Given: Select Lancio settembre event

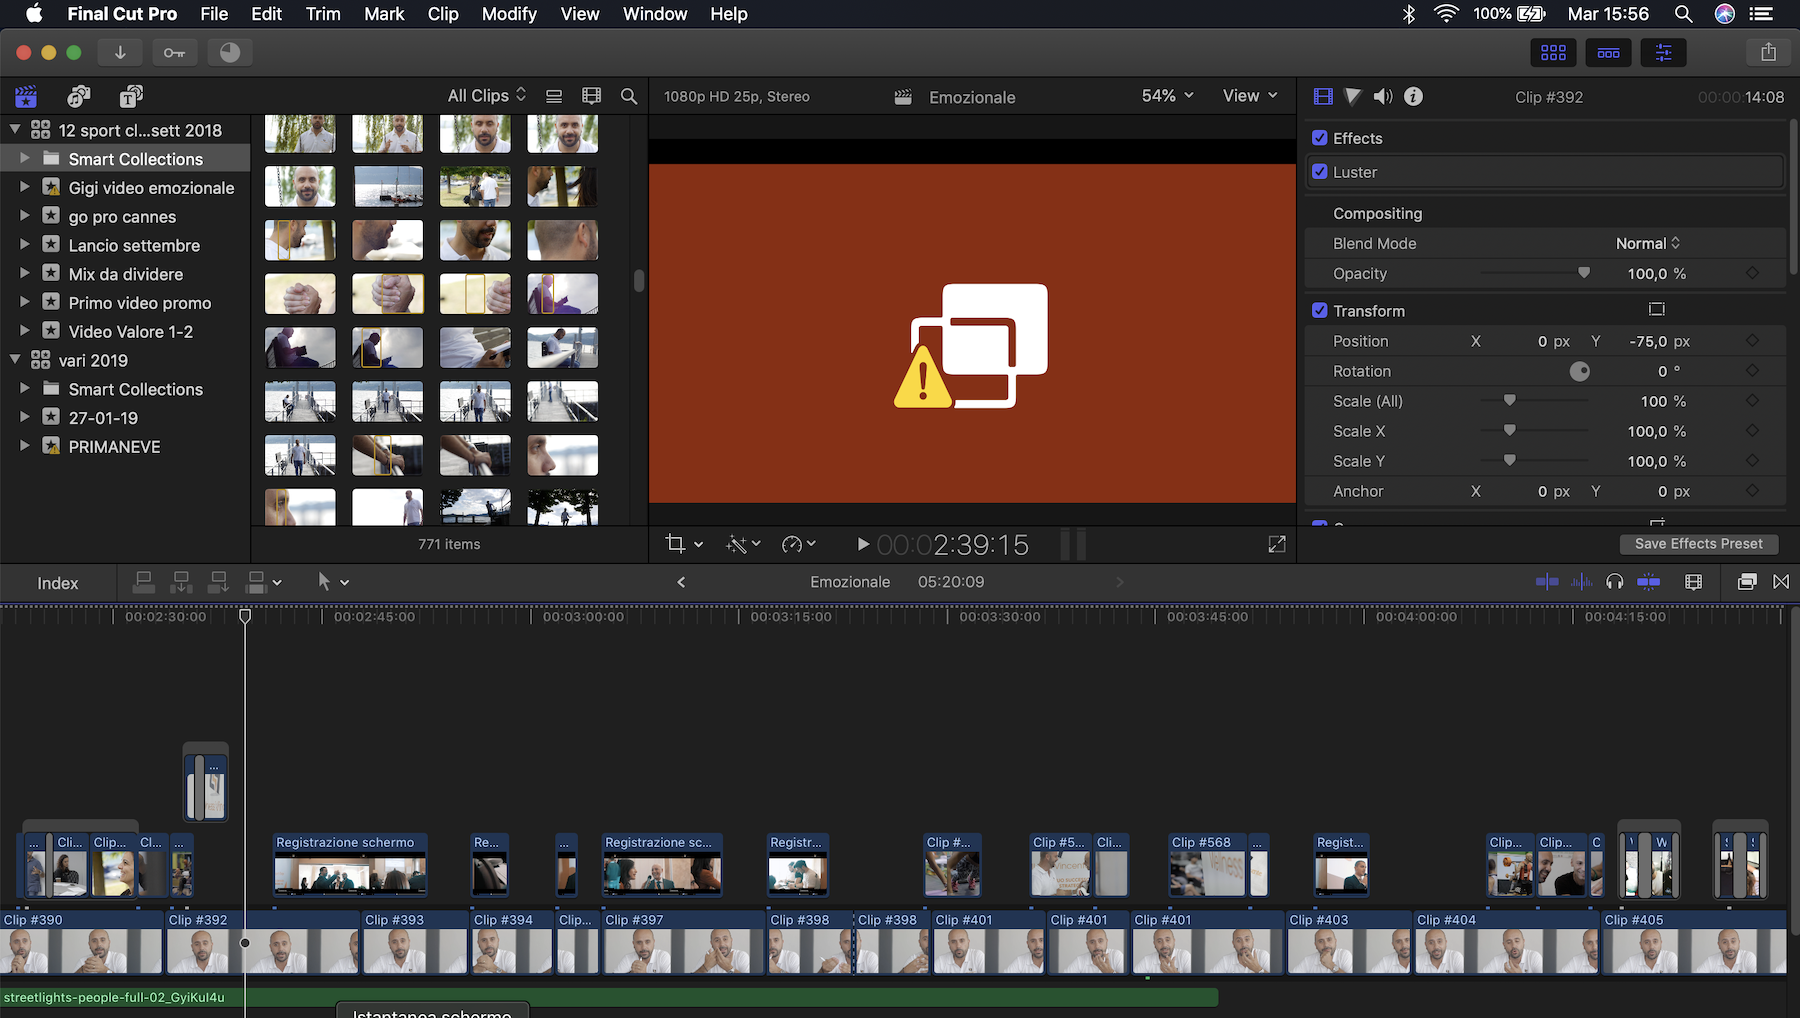Looking at the screenshot, I should (x=134, y=245).
